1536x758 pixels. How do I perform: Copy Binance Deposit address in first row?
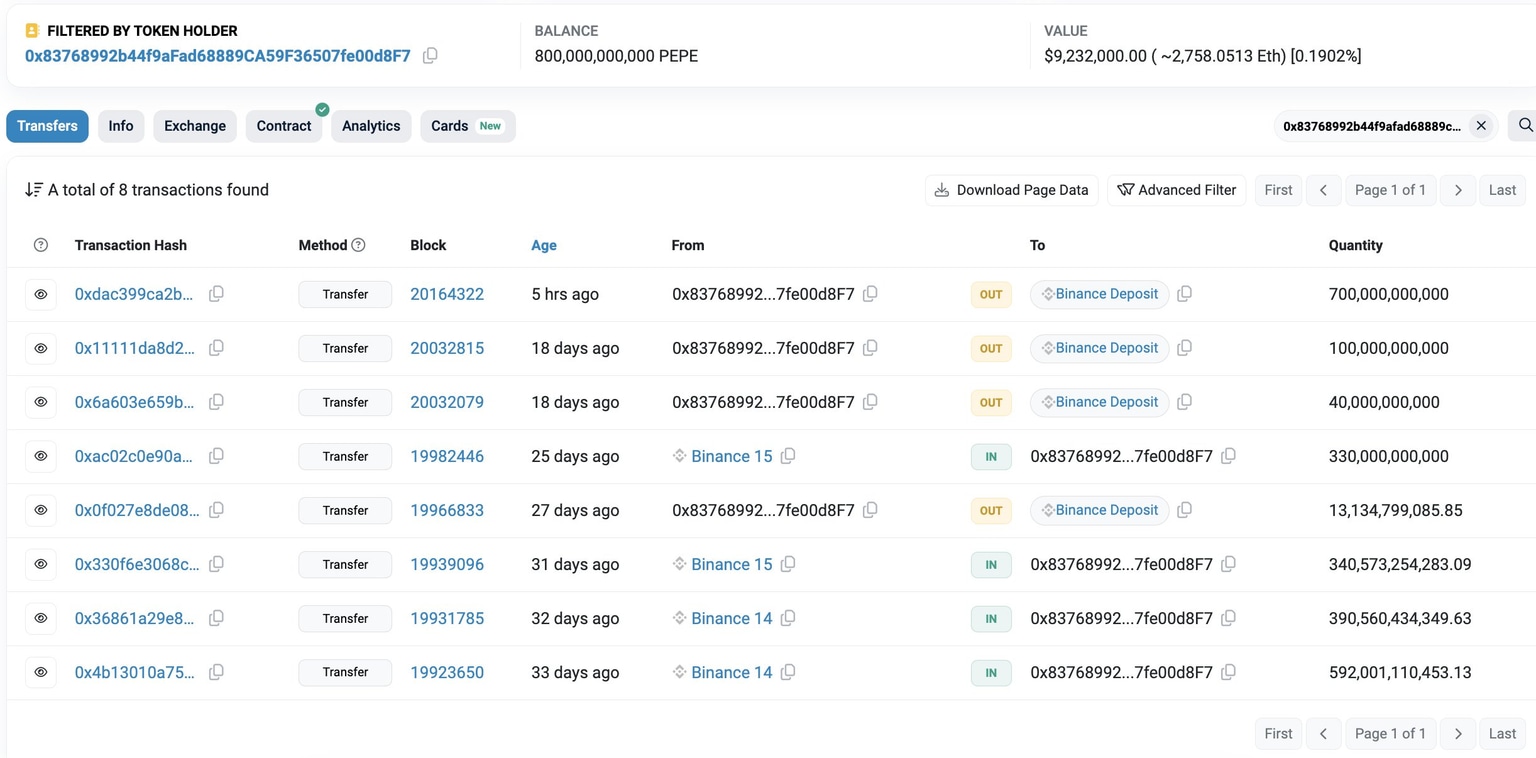click(x=1184, y=294)
